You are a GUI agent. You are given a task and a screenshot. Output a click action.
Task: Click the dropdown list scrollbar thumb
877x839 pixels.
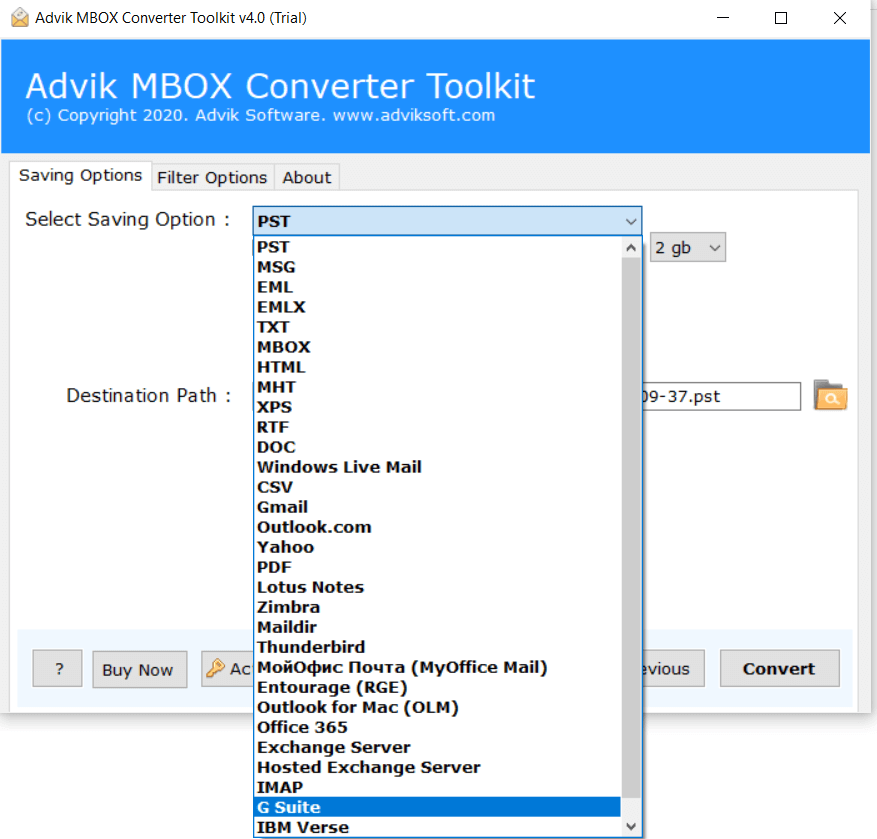click(631, 527)
